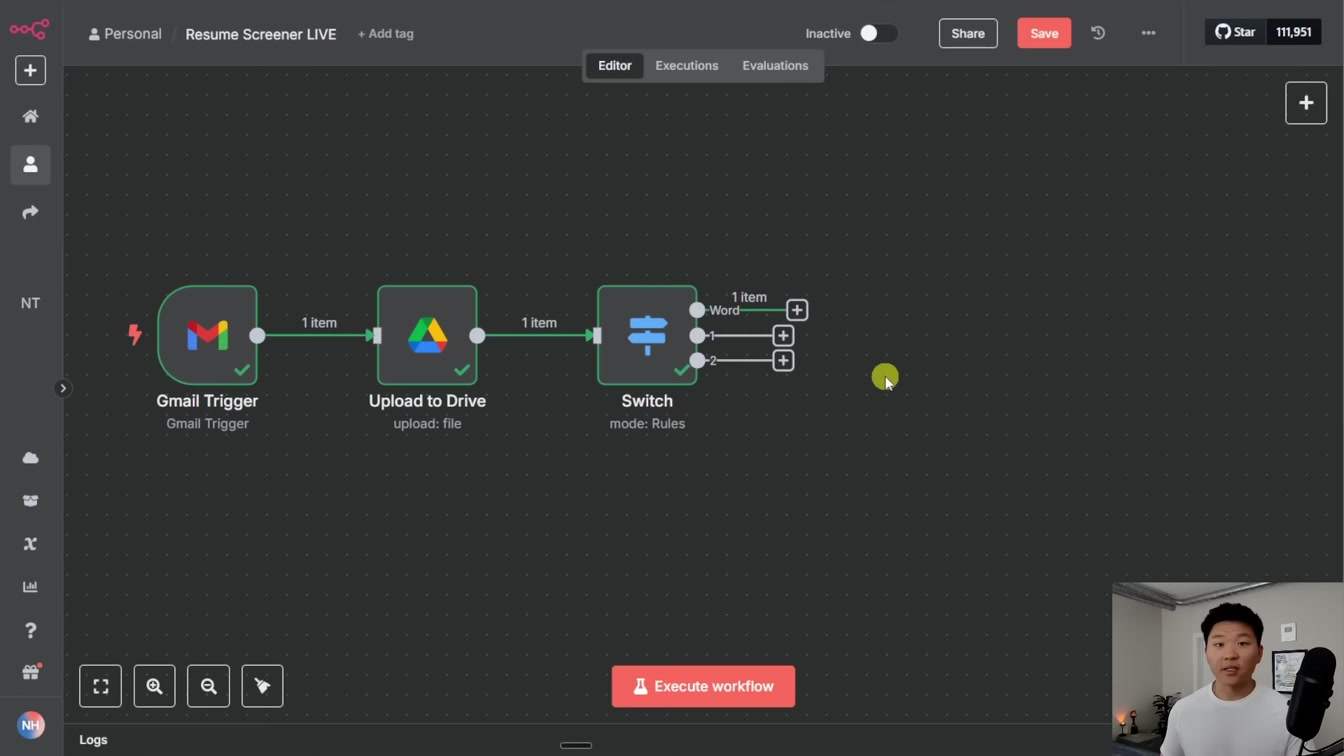Switch to the Evaluations tab

(x=775, y=66)
